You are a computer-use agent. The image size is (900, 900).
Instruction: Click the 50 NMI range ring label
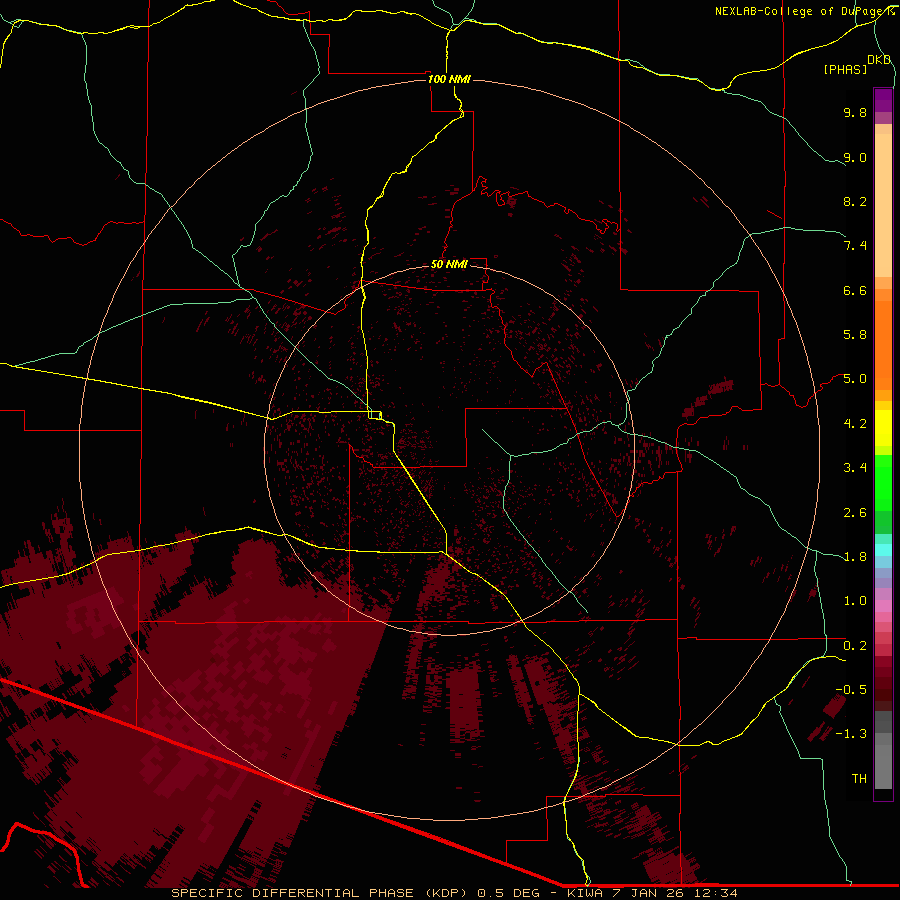[449, 264]
